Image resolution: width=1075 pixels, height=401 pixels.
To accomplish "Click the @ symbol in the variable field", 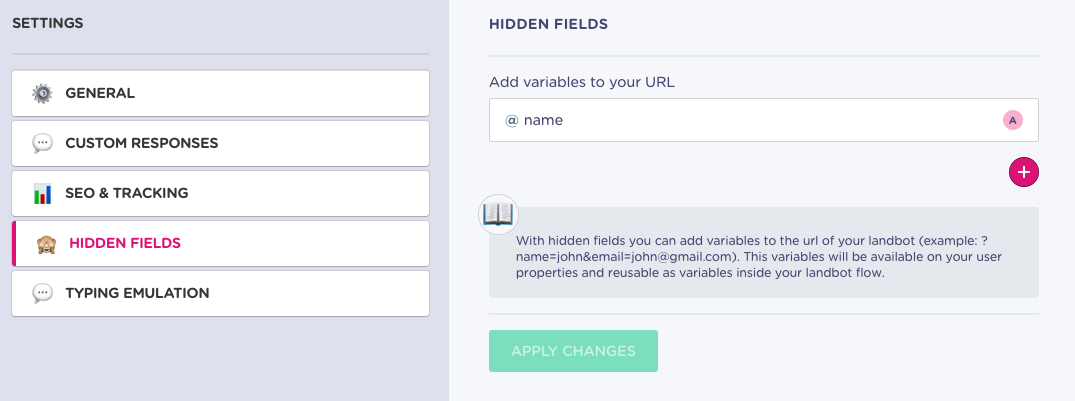I will [511, 120].
